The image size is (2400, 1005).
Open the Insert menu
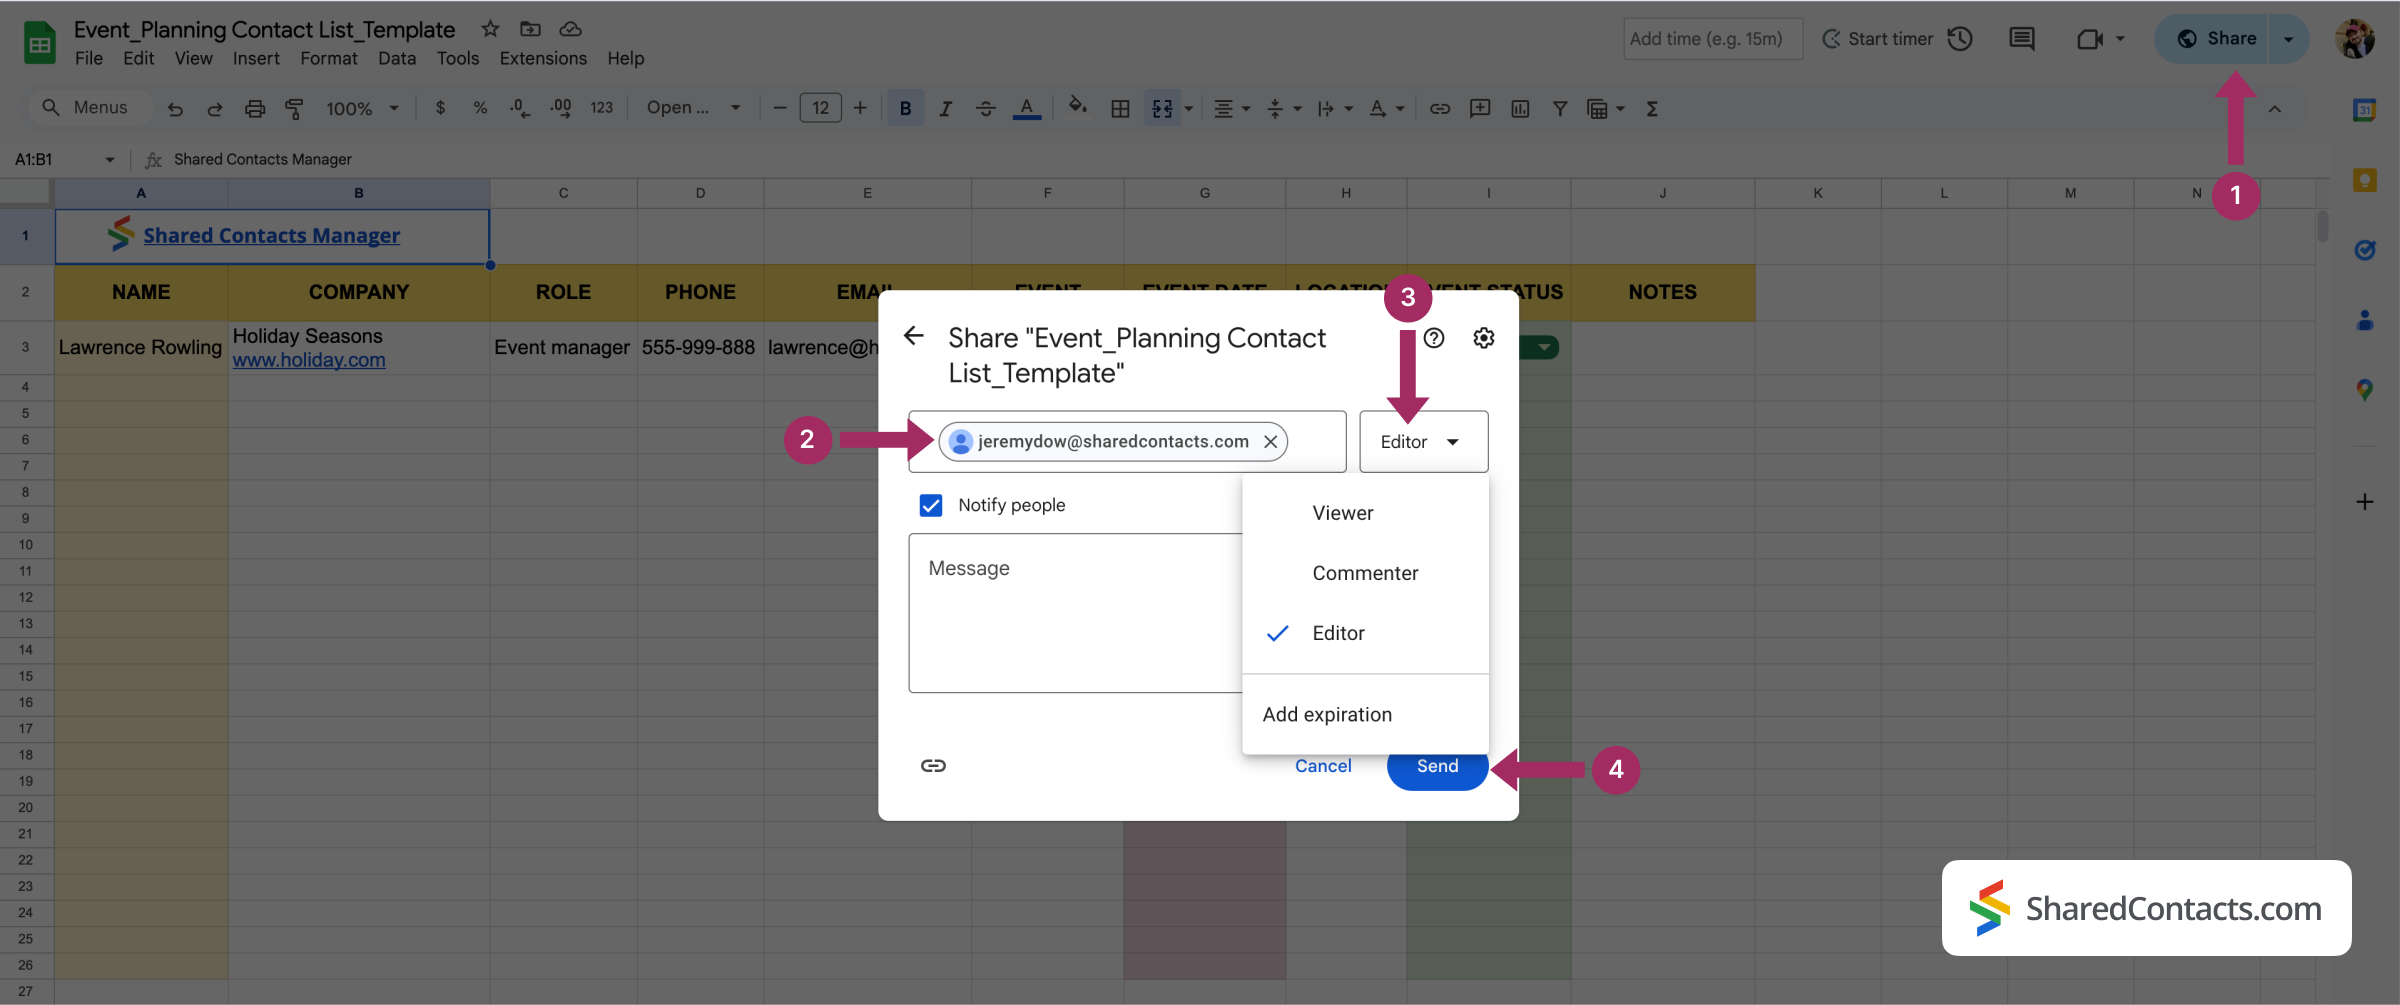256,58
